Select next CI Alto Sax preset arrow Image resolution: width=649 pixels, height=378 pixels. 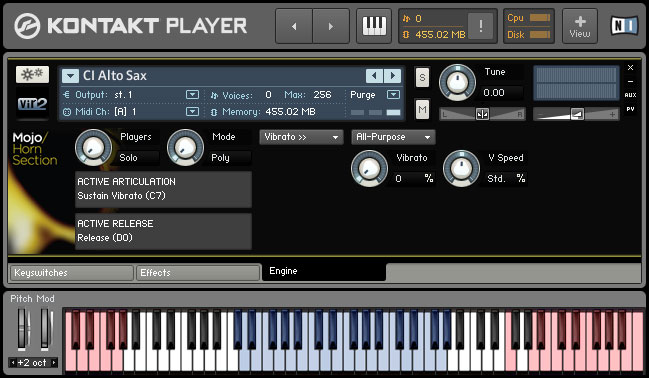(x=392, y=76)
